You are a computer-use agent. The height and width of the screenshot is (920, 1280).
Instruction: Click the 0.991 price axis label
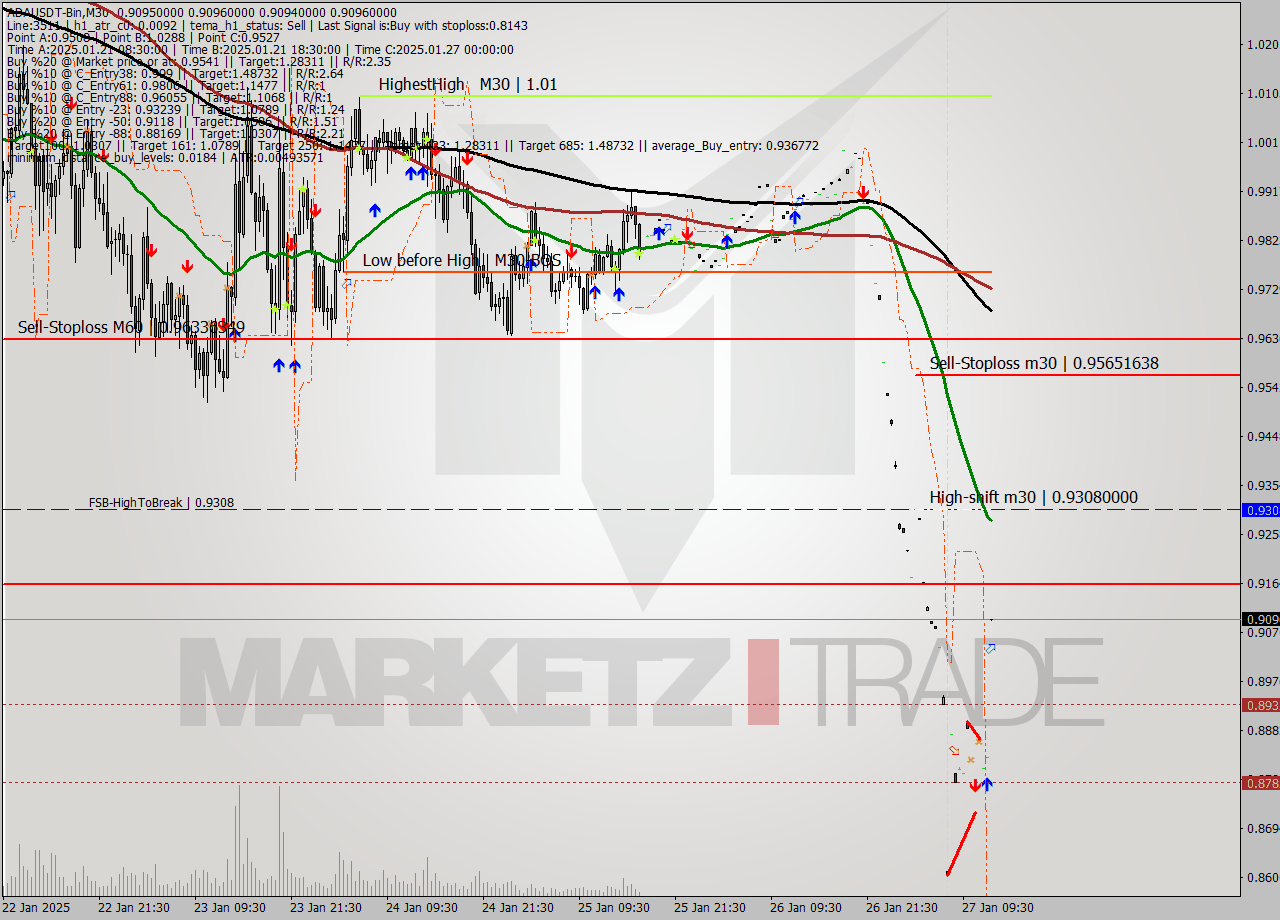click(1263, 192)
